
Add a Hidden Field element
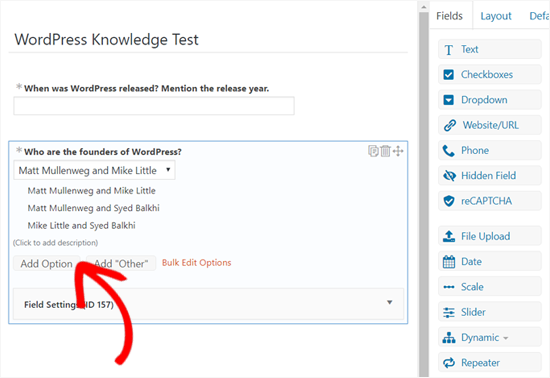(x=489, y=176)
